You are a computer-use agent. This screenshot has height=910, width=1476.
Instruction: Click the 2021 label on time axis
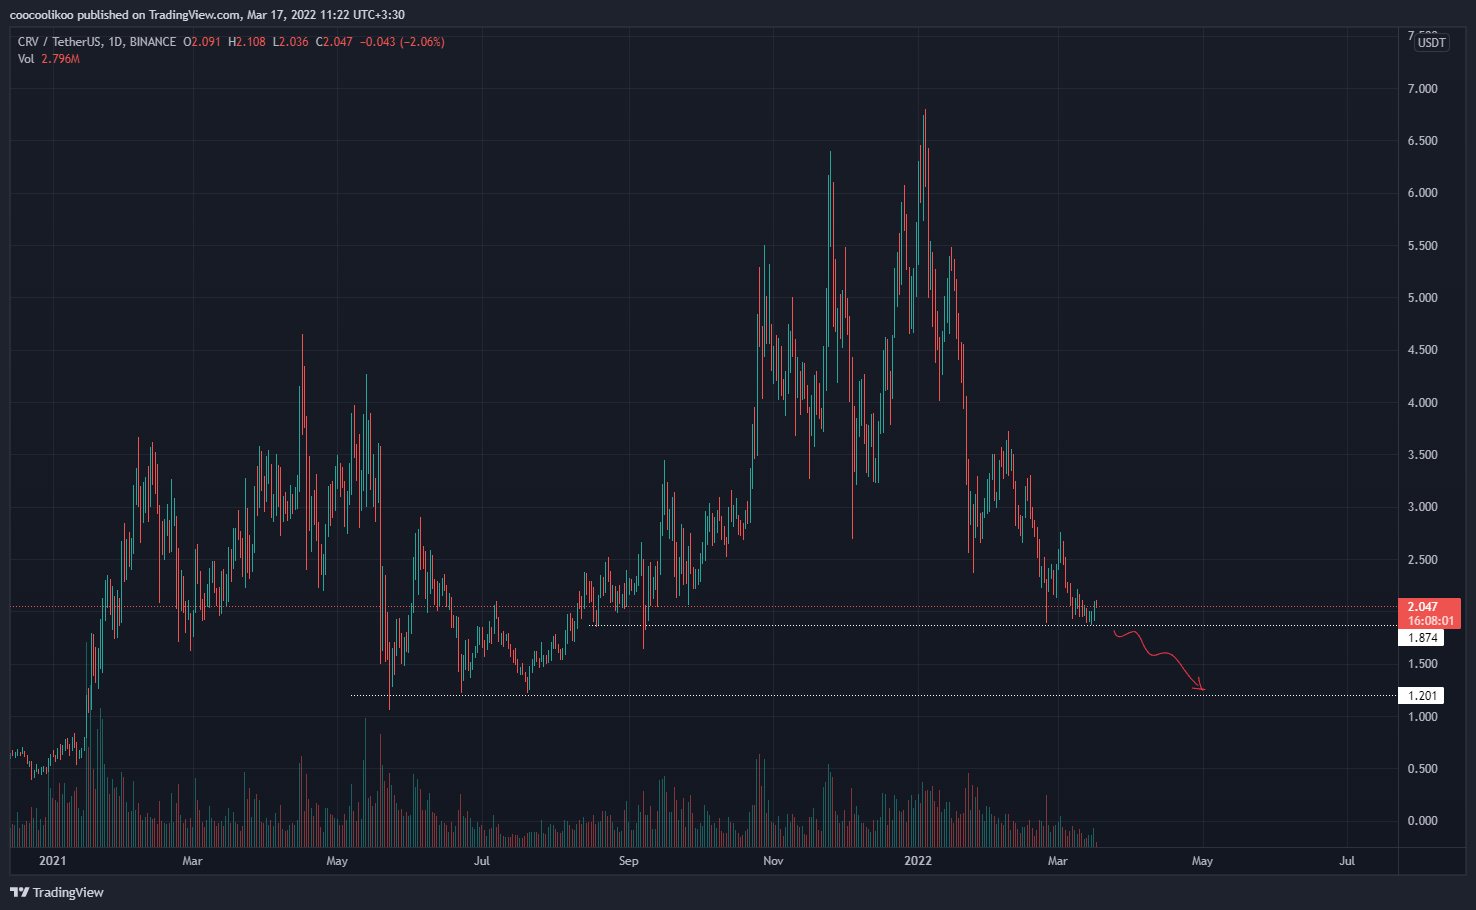tap(52, 861)
